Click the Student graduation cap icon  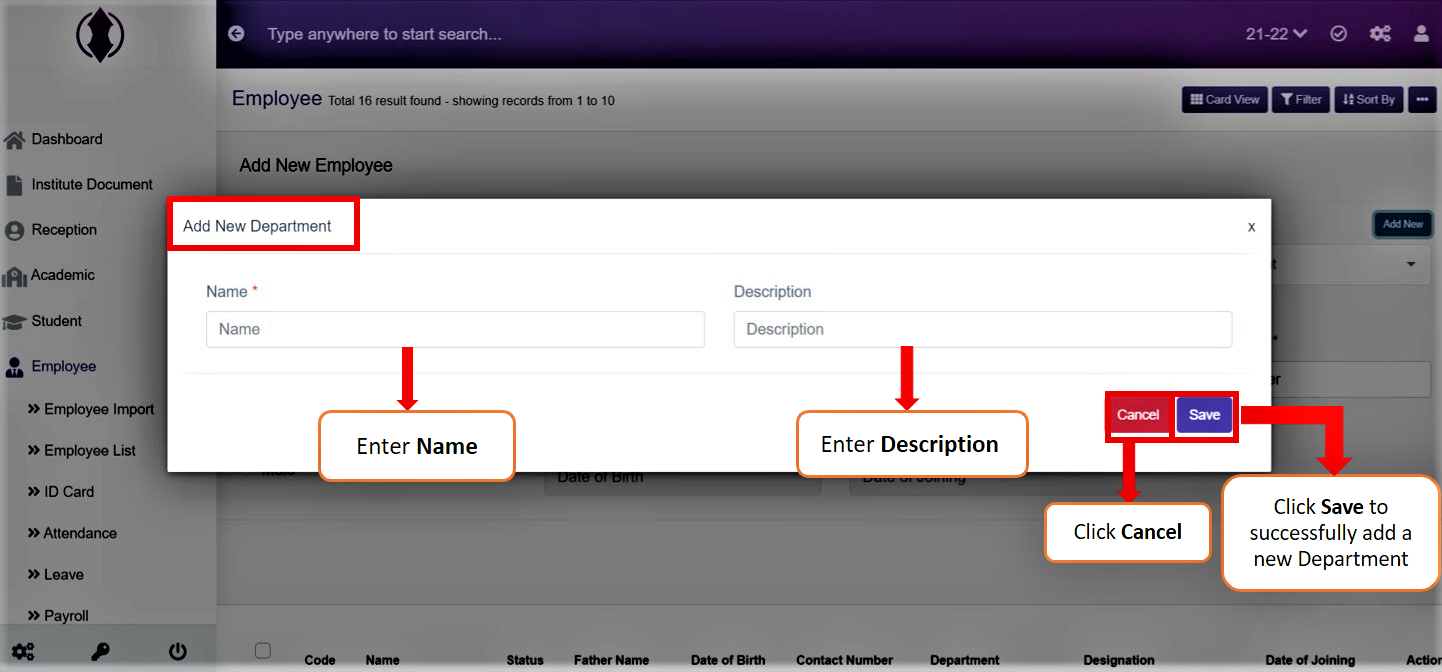pyautogui.click(x=14, y=321)
